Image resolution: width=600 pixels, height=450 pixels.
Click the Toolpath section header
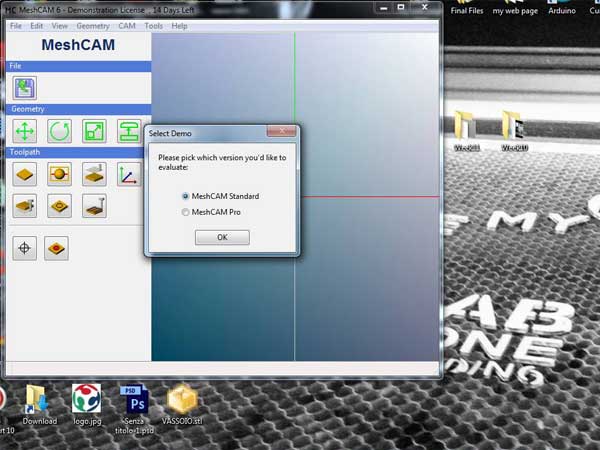pyautogui.click(x=76, y=153)
